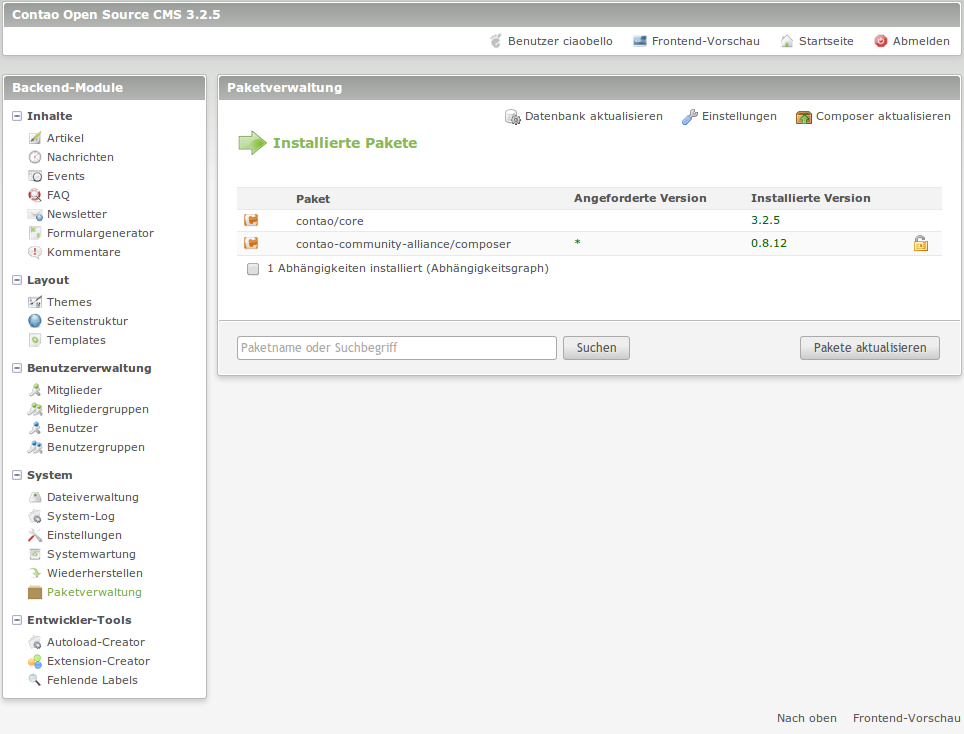Click the Composer aktualisieren icon
Viewport: 964px width, 734px height.
(x=804, y=117)
